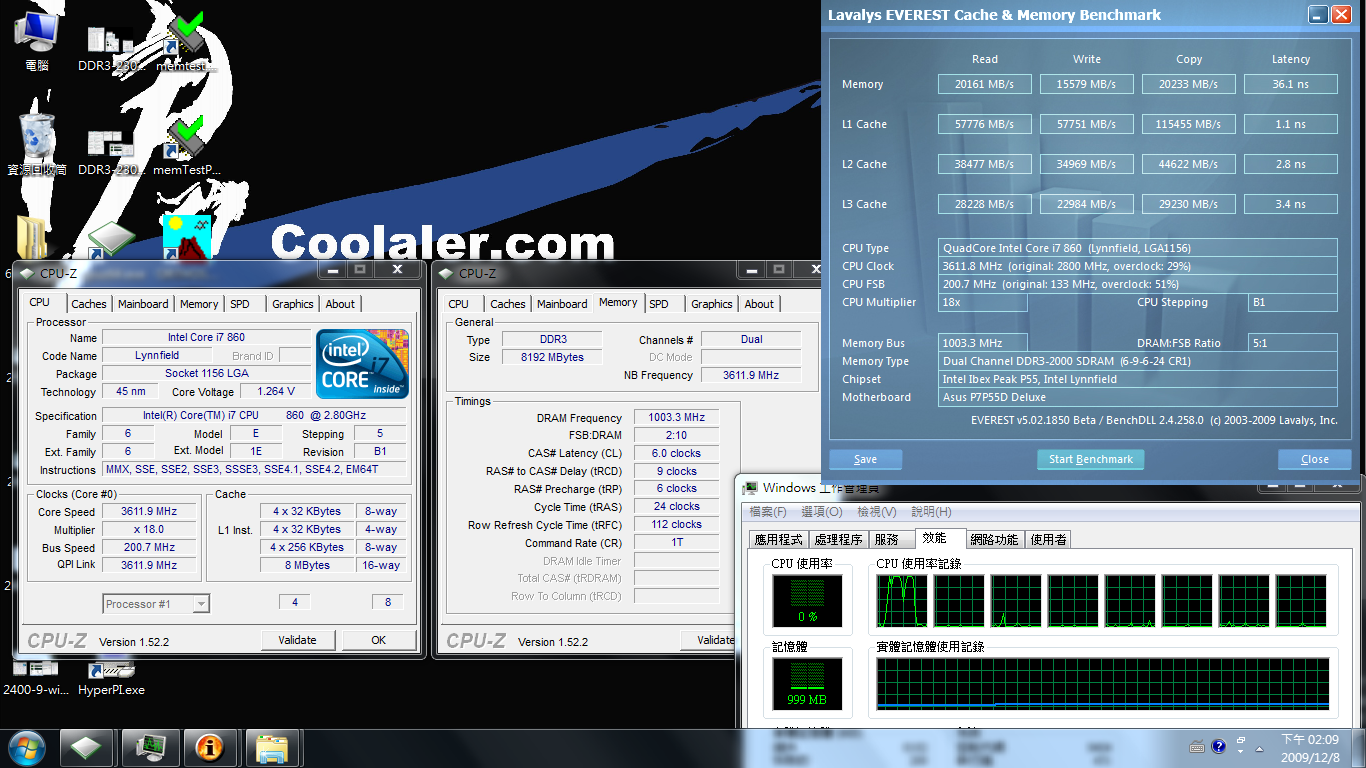Click CPU-Z title icon of processor window
The width and height of the screenshot is (1366, 768).
coord(26,273)
